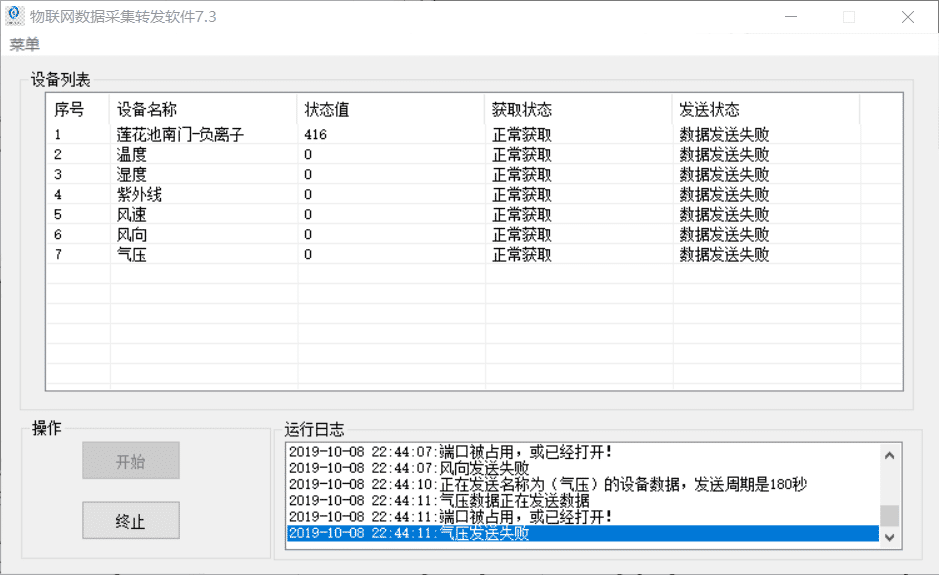
Task: Click the app icon in title bar
Action: [x=15, y=17]
